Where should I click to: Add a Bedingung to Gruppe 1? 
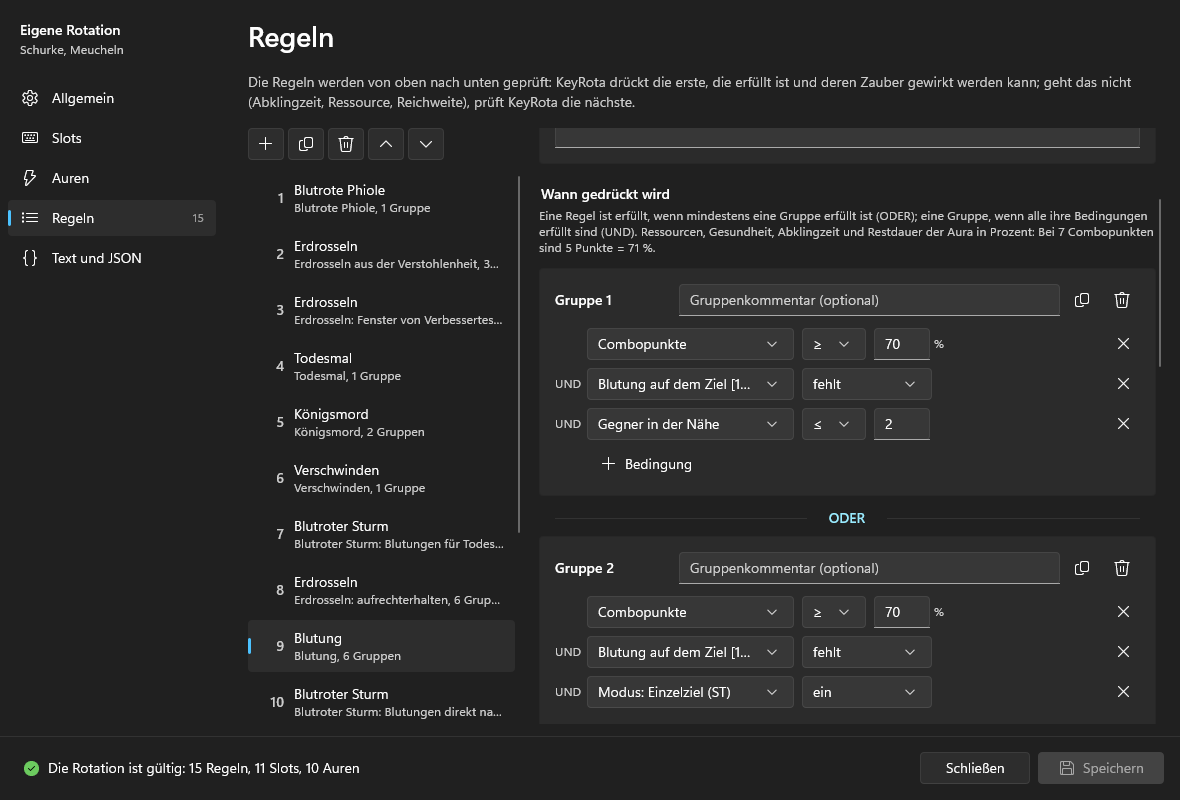coord(646,464)
